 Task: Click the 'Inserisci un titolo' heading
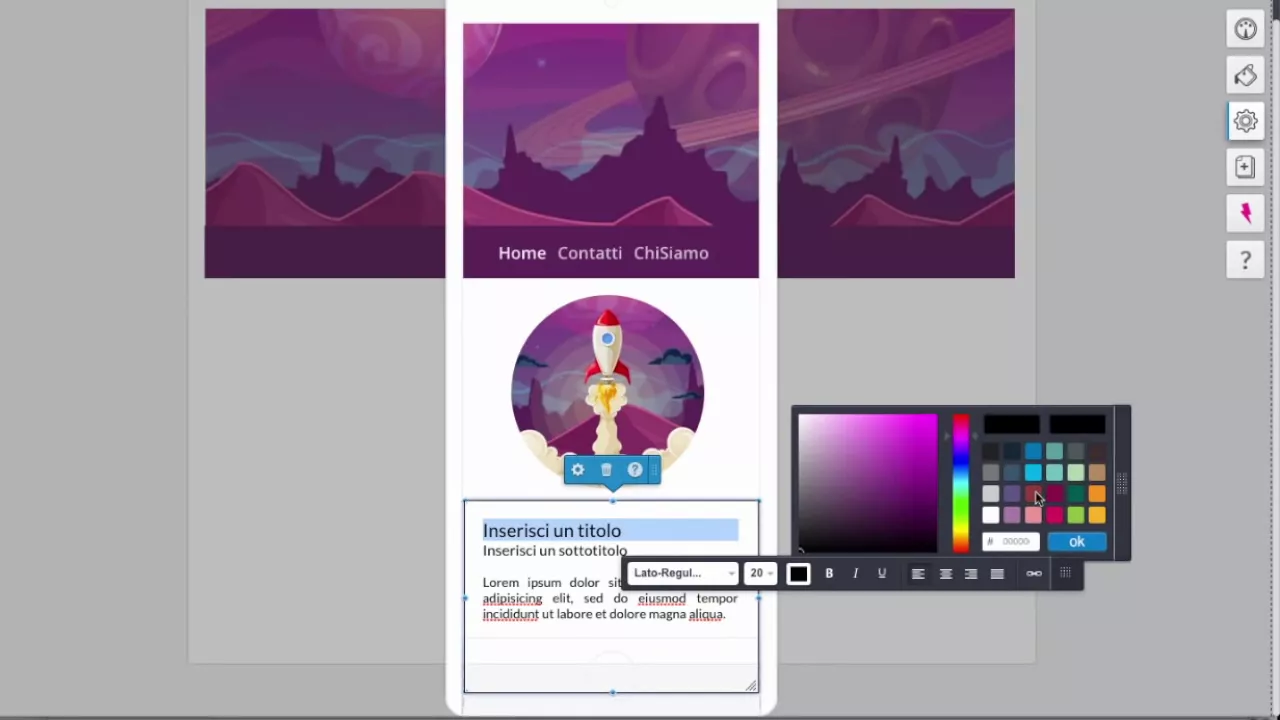point(552,530)
